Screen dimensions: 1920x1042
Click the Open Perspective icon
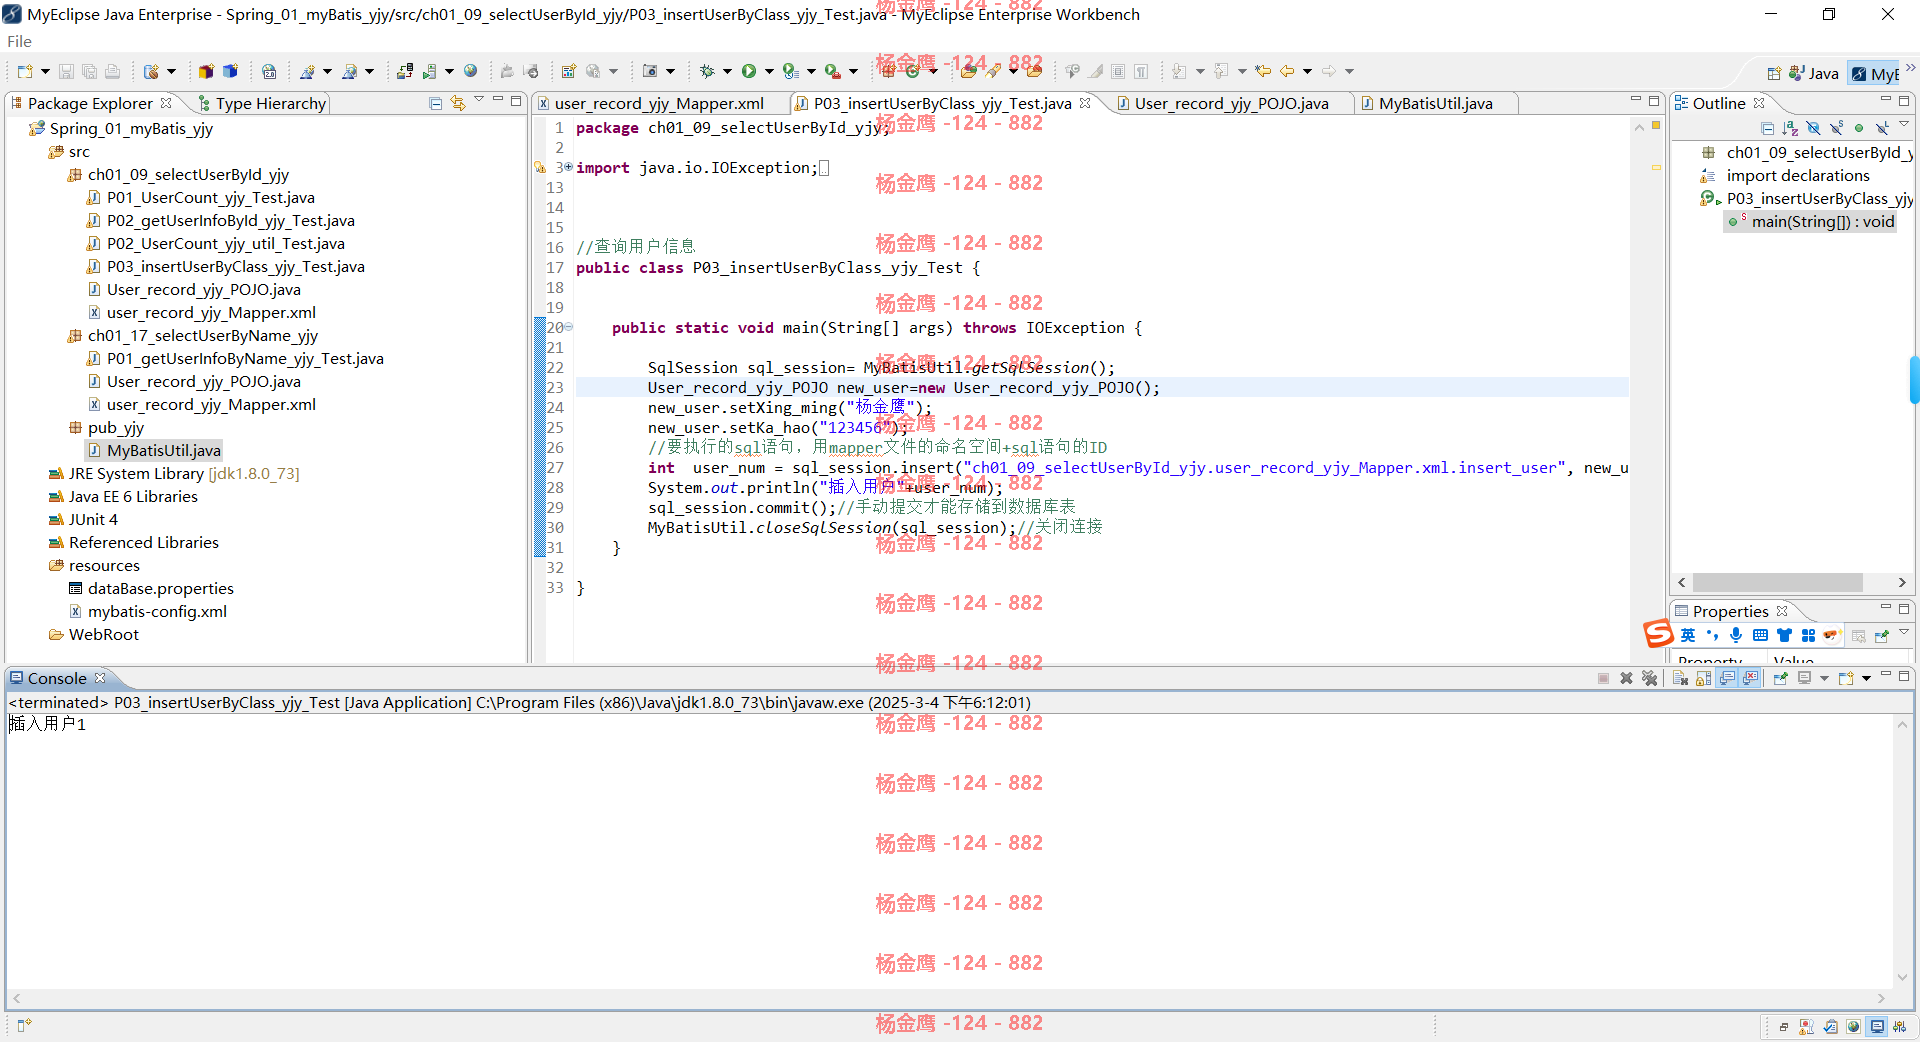(x=1774, y=73)
